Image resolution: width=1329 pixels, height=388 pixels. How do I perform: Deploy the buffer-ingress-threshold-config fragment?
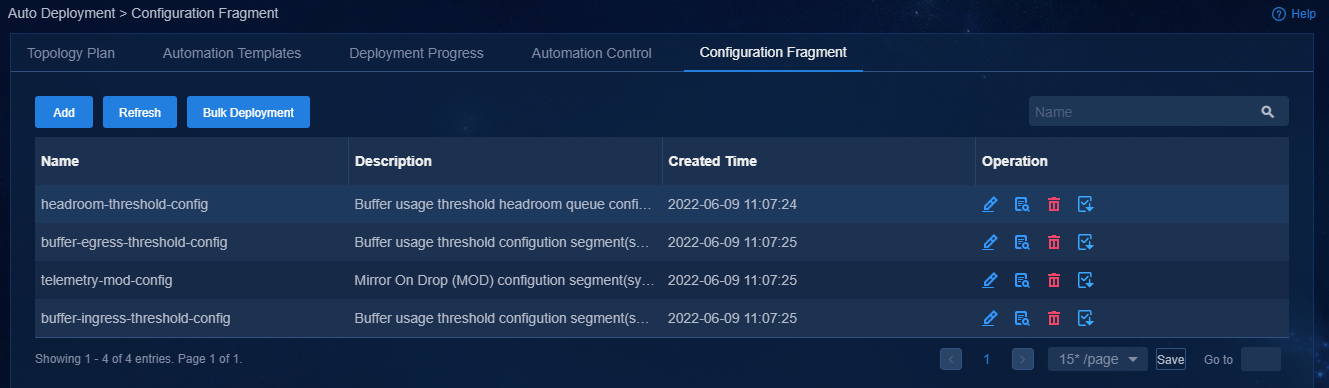pyautogui.click(x=1086, y=318)
